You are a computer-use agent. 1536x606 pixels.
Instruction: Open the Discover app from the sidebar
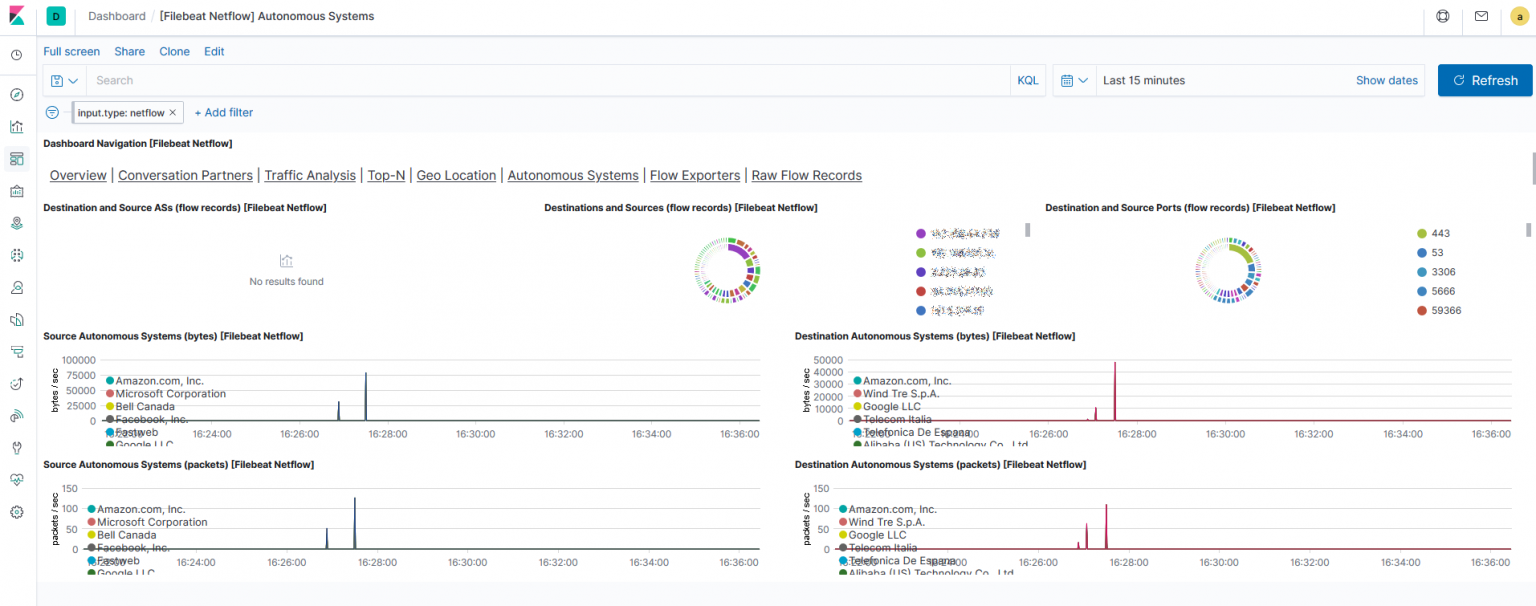tap(16, 94)
